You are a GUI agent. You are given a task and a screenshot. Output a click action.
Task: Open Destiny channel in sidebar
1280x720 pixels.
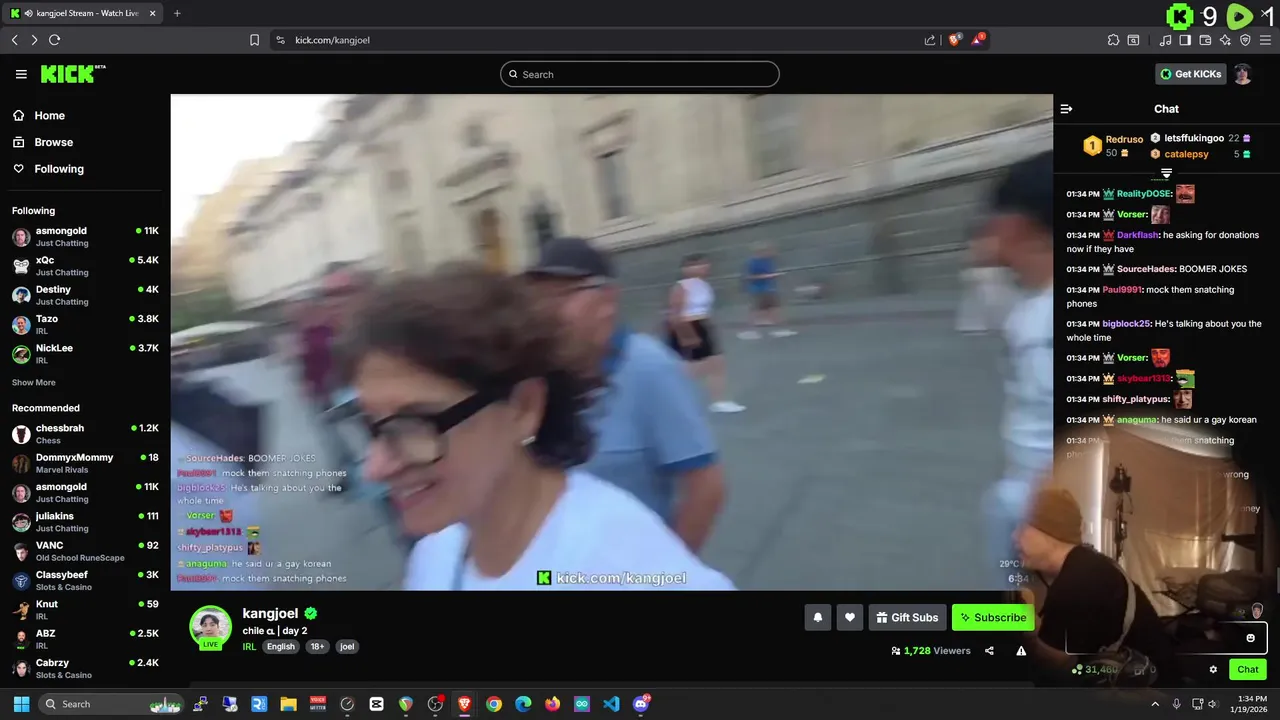coord(85,295)
